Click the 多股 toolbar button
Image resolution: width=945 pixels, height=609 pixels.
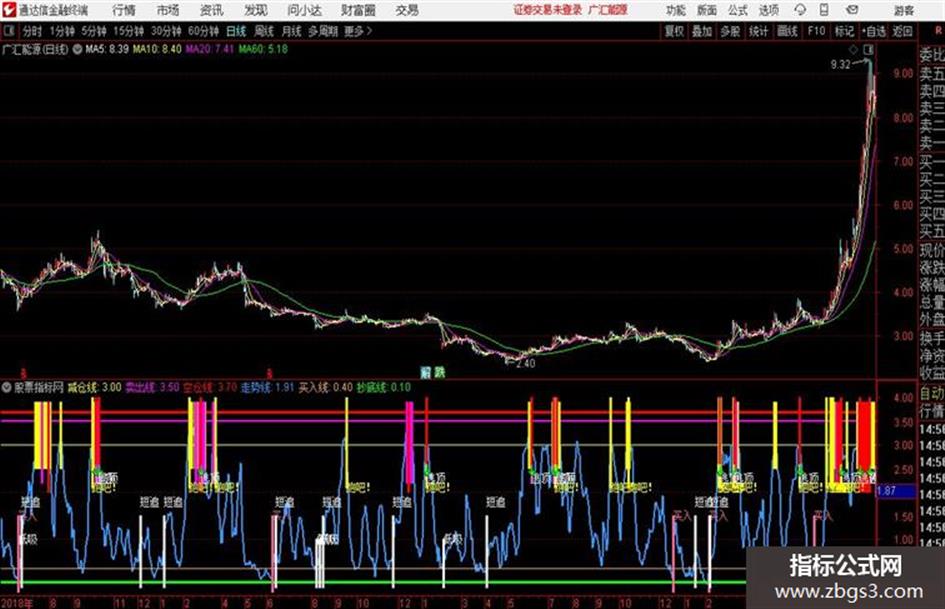point(730,31)
